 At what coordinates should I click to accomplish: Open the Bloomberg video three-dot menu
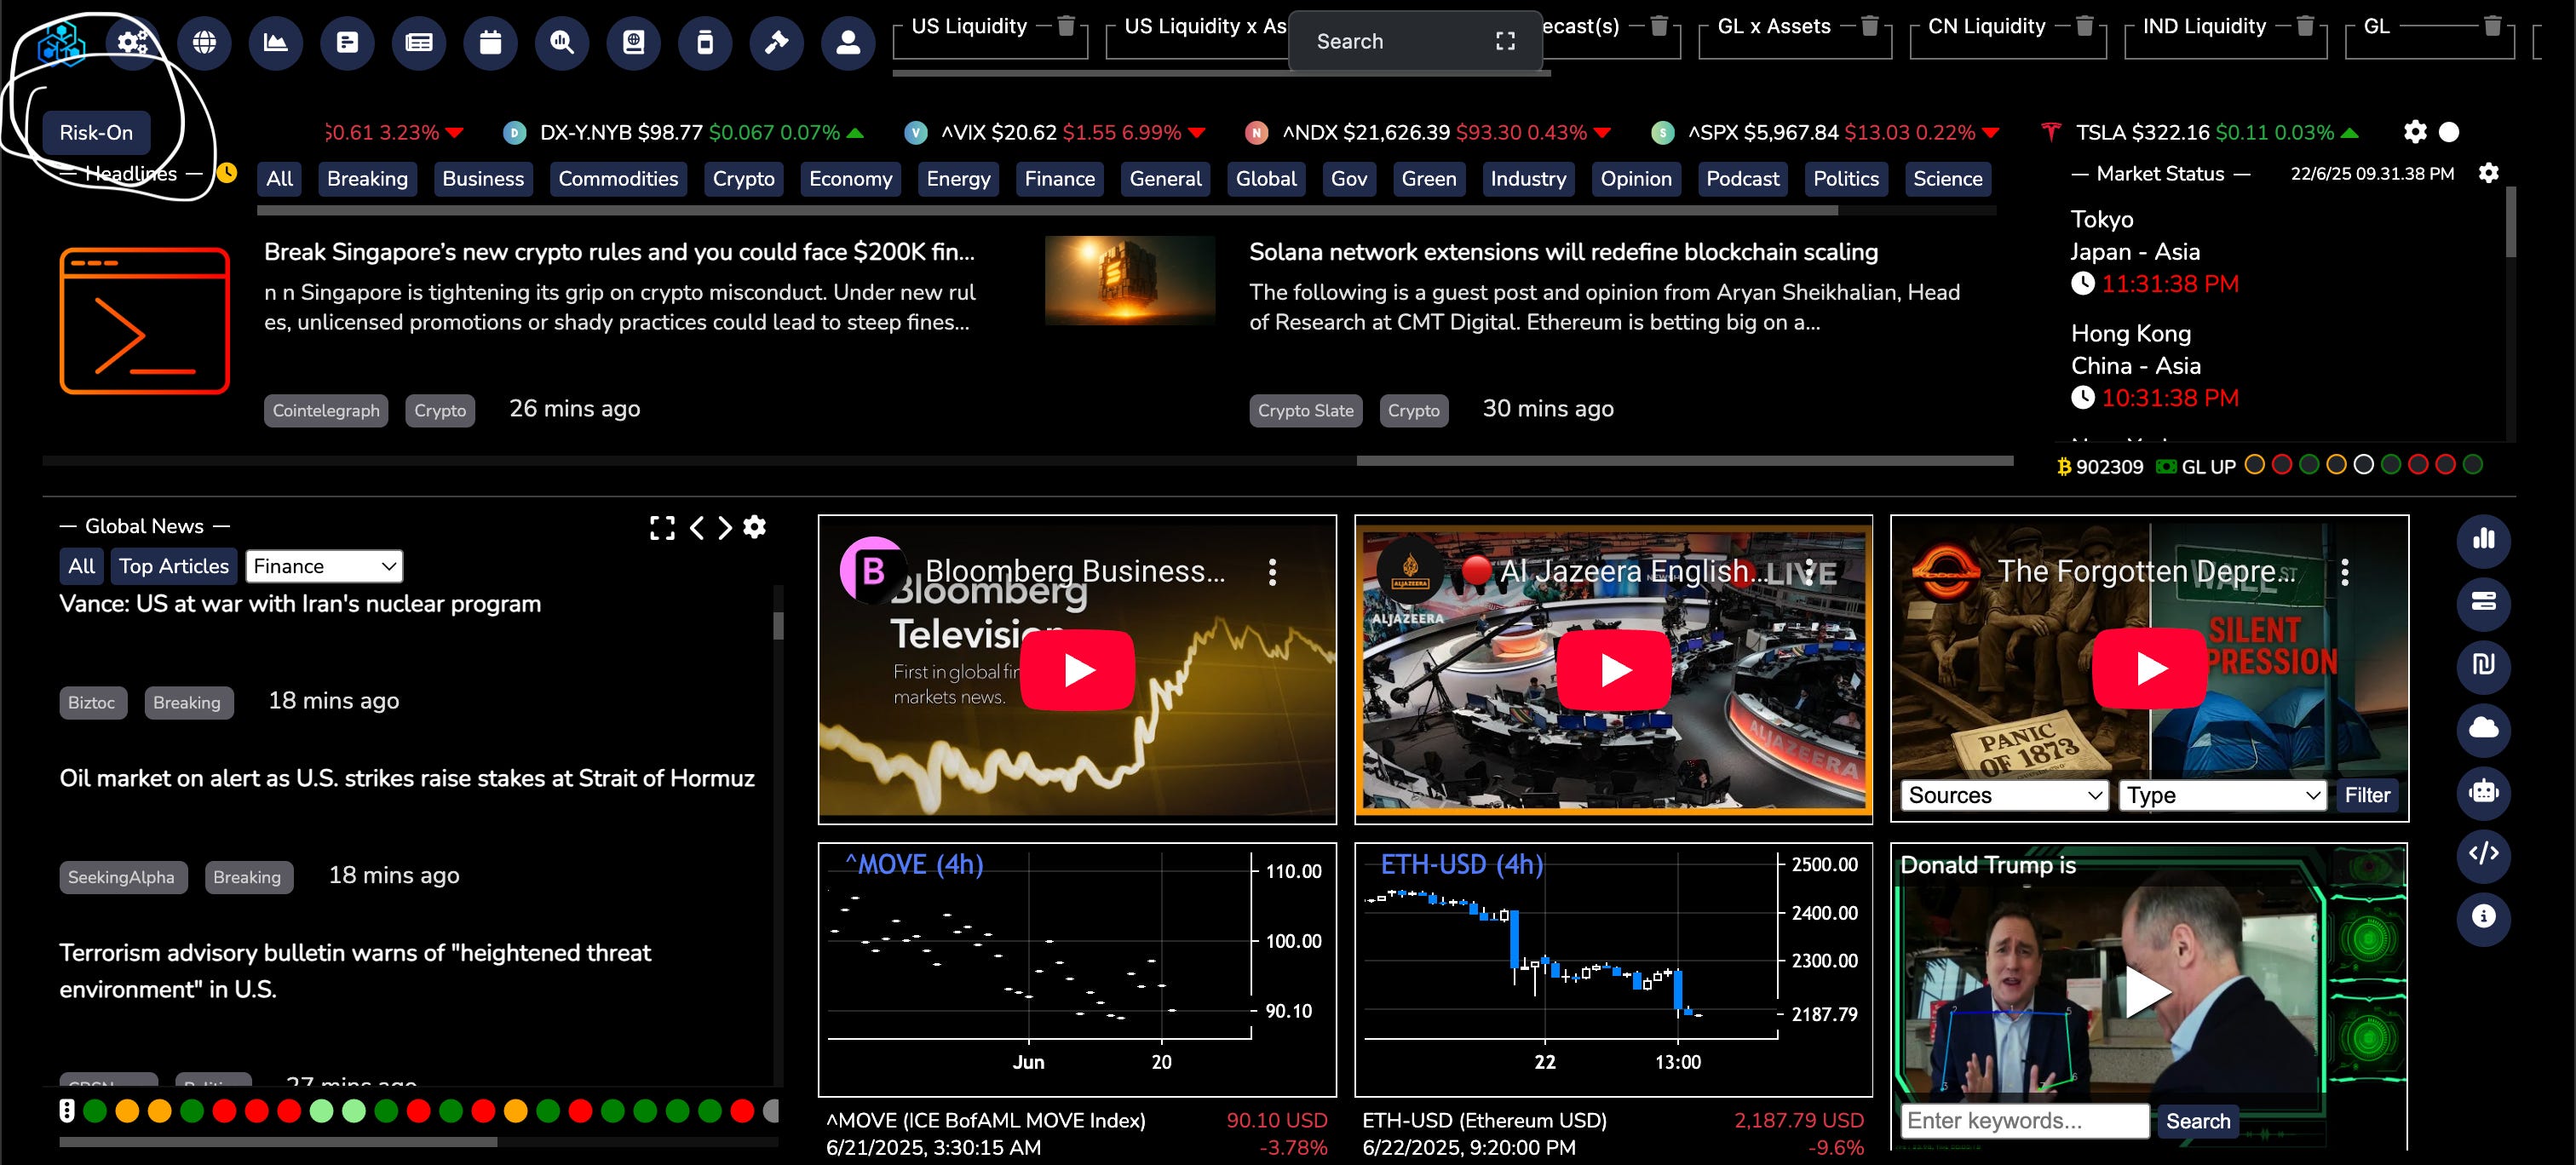pyautogui.click(x=1272, y=572)
